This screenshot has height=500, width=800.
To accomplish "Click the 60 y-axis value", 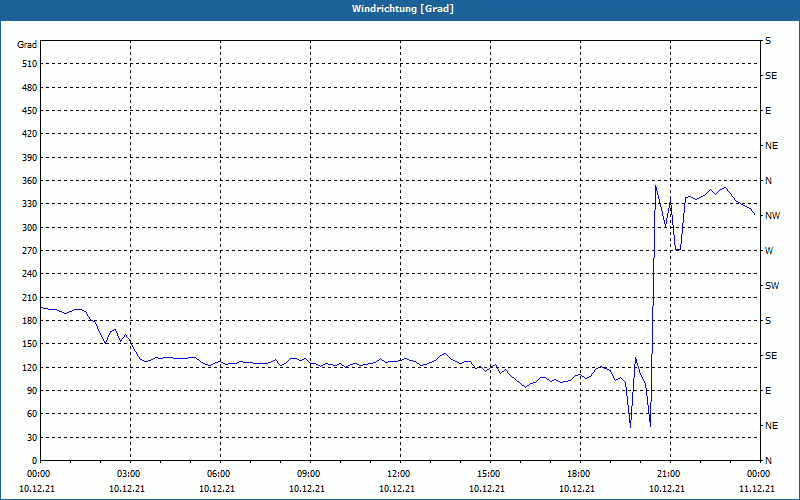I will (32, 414).
